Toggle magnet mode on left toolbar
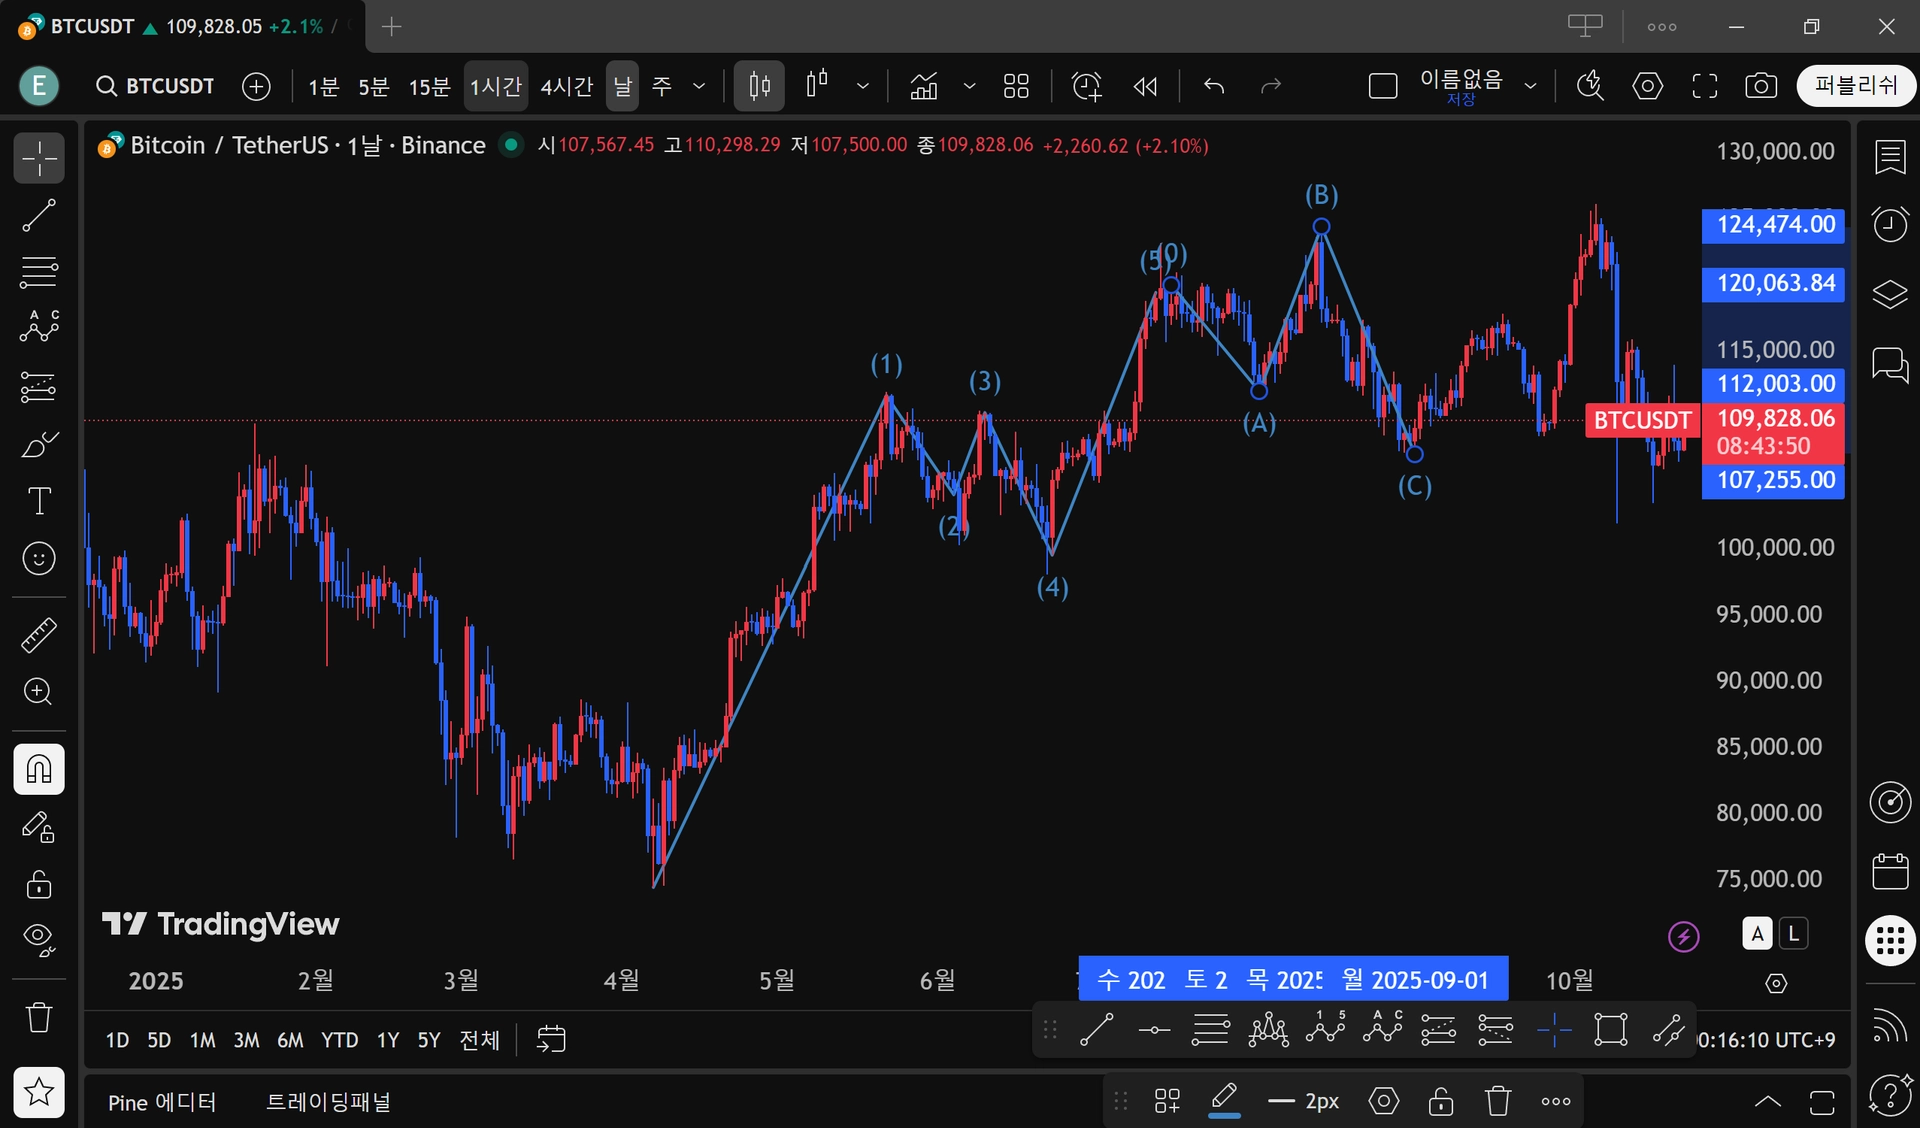1920x1128 pixels. point(39,769)
